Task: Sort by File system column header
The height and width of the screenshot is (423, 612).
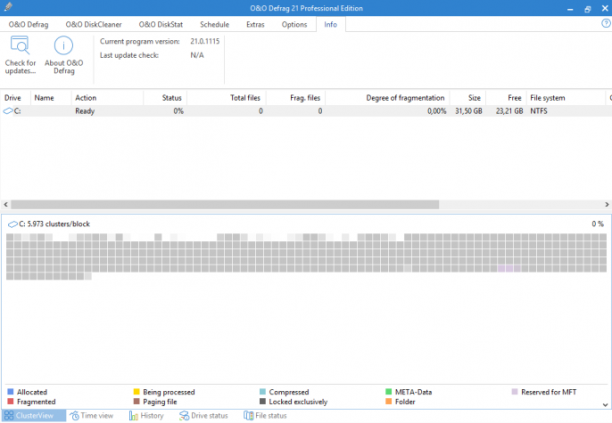Action: tap(565, 98)
